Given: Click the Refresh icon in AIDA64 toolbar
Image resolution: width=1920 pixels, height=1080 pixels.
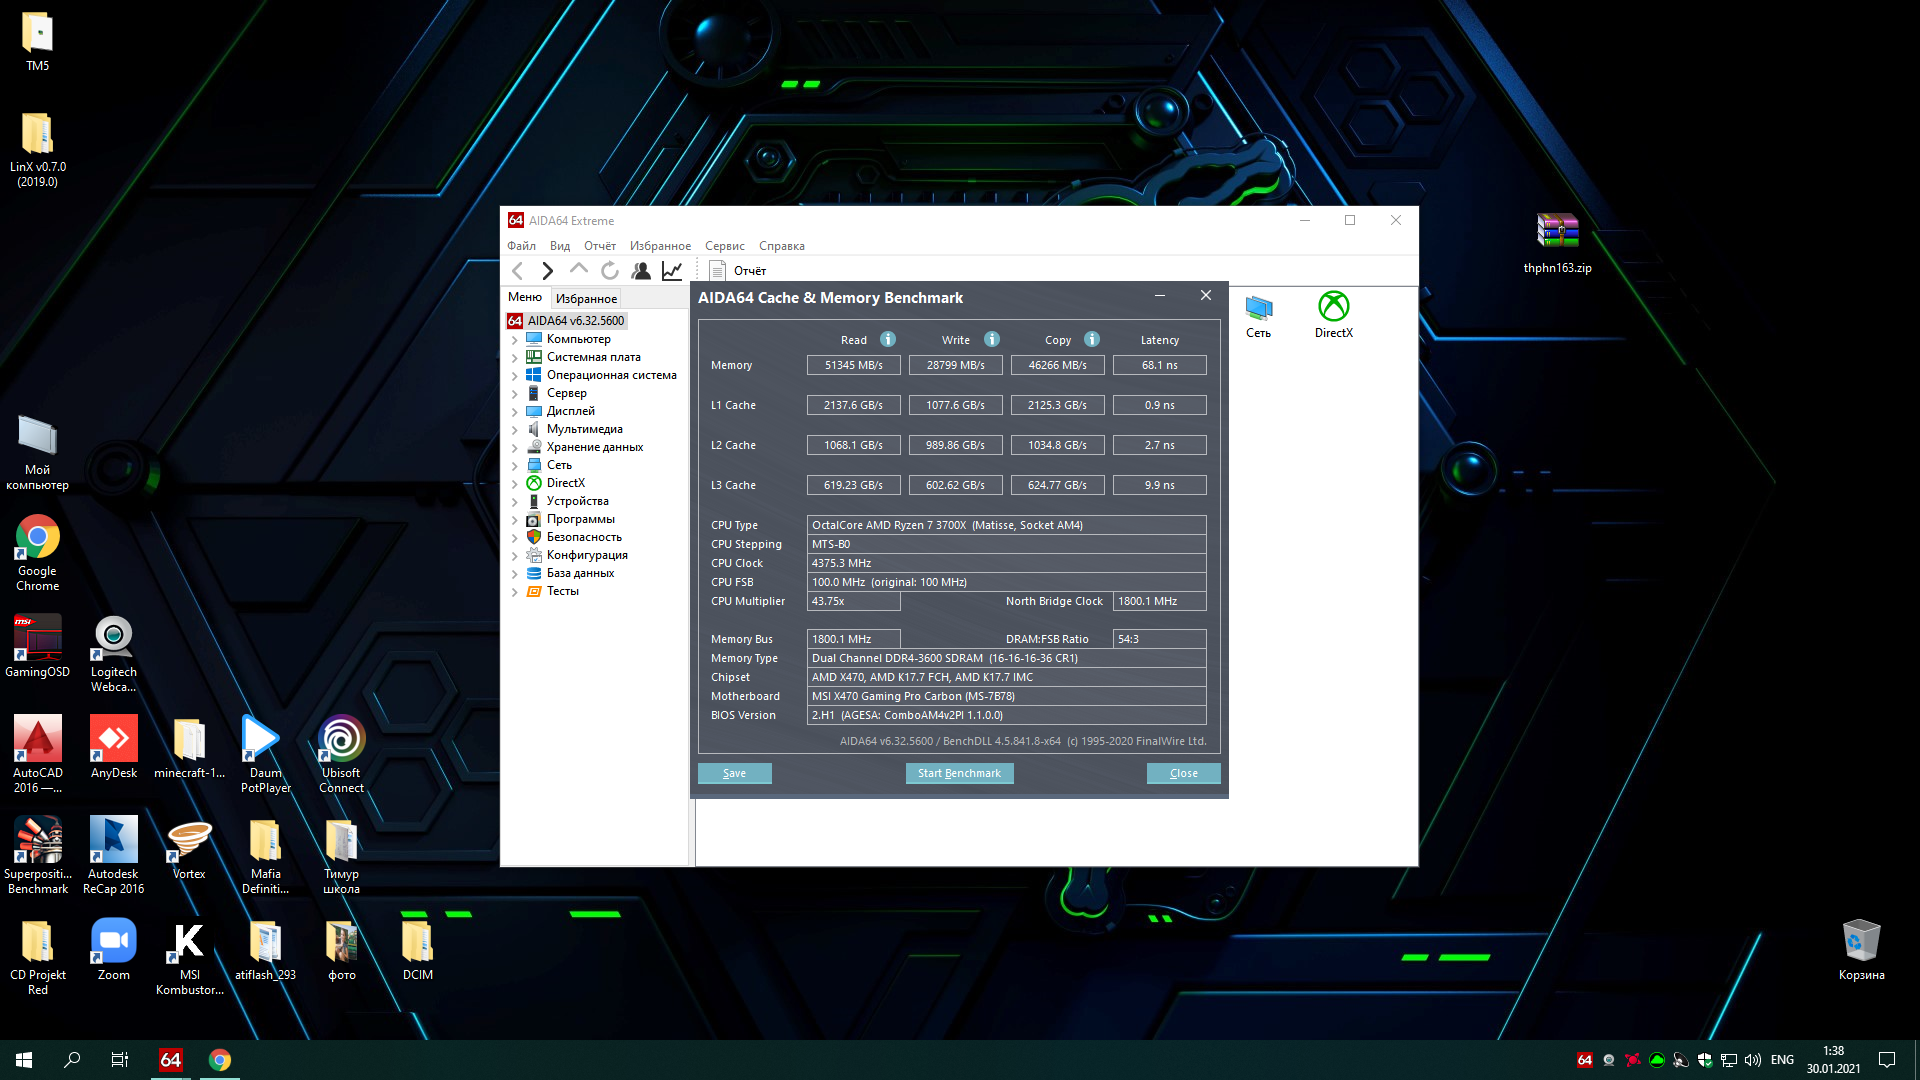Looking at the screenshot, I should tap(610, 271).
